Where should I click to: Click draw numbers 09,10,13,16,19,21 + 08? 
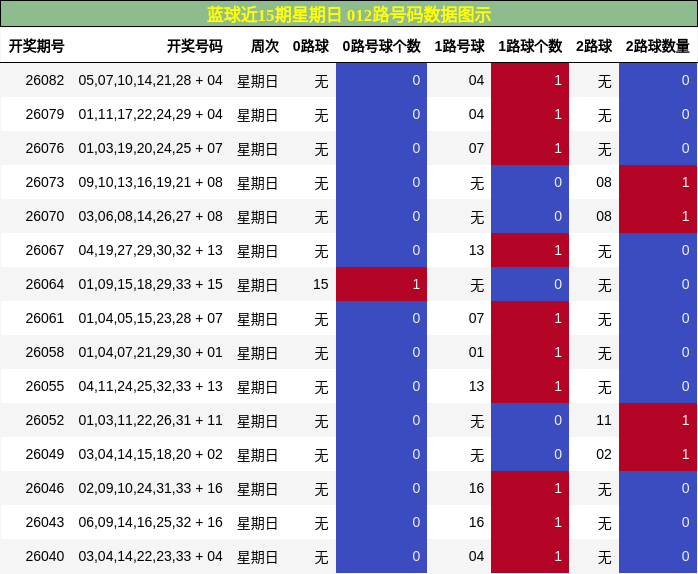[150, 182]
